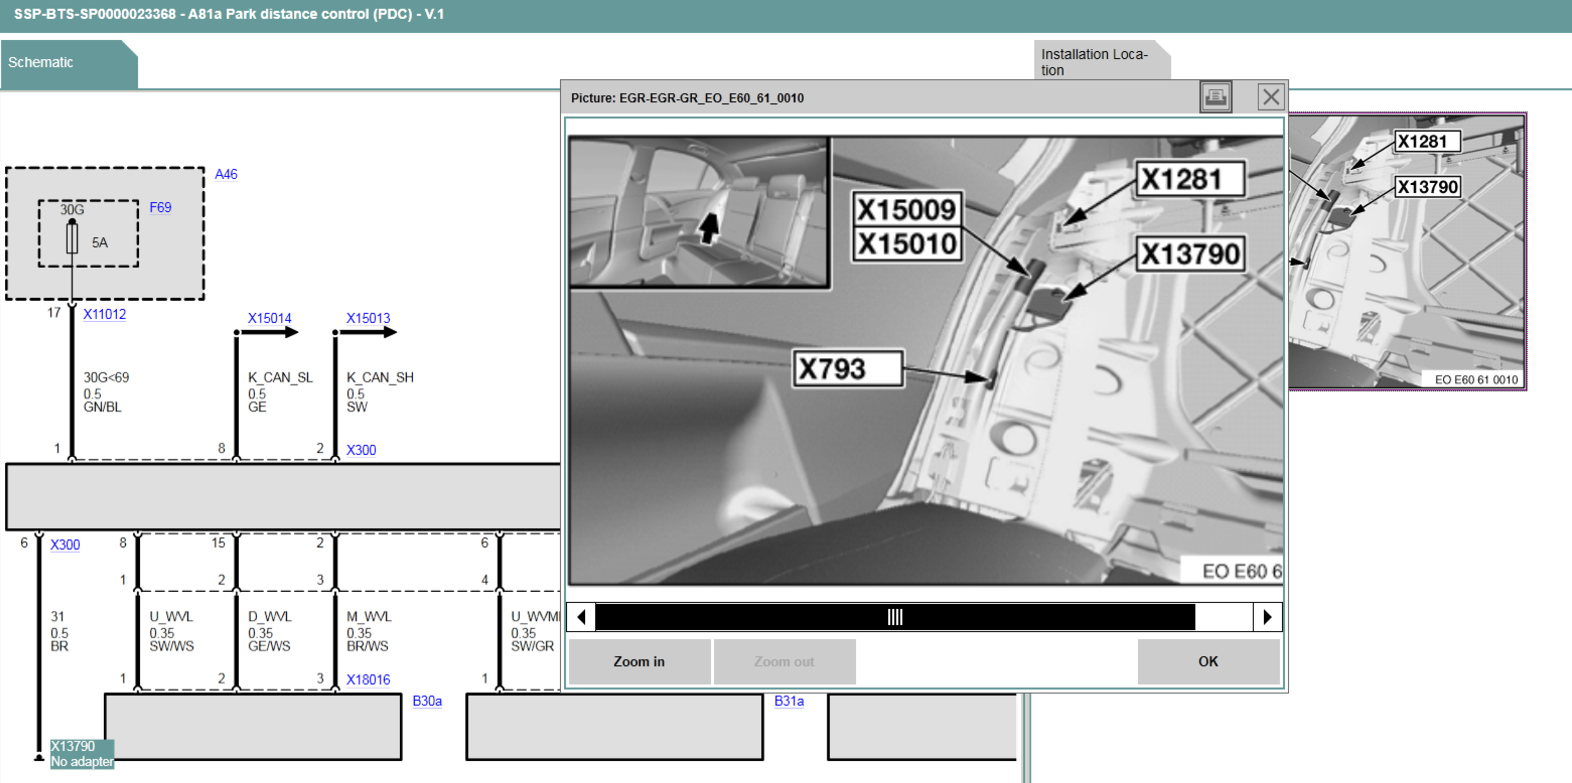Open the A46 component link
This screenshot has height=783, width=1572.
226,174
